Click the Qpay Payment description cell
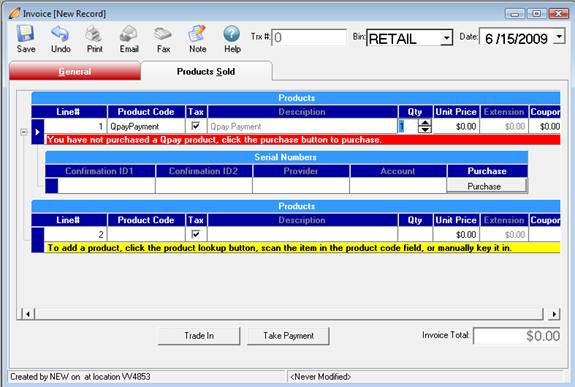The height and width of the screenshot is (387, 575). click(303, 126)
